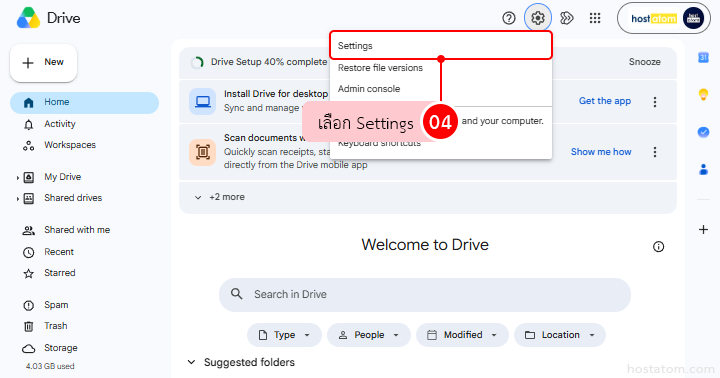Choose Restore file versions menu item

click(441, 68)
